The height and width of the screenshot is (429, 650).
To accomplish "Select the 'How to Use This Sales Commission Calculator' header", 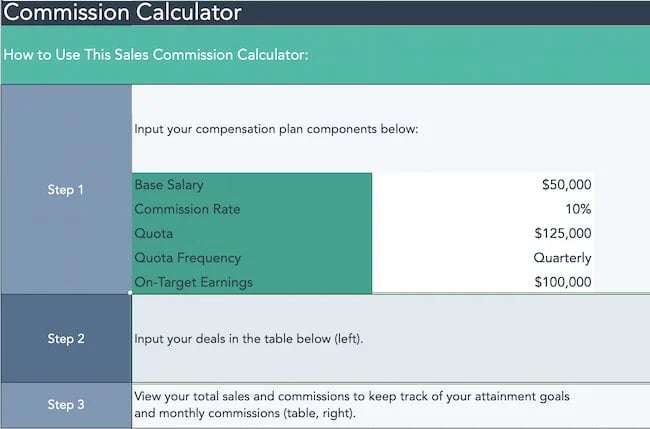I will tap(155, 54).
